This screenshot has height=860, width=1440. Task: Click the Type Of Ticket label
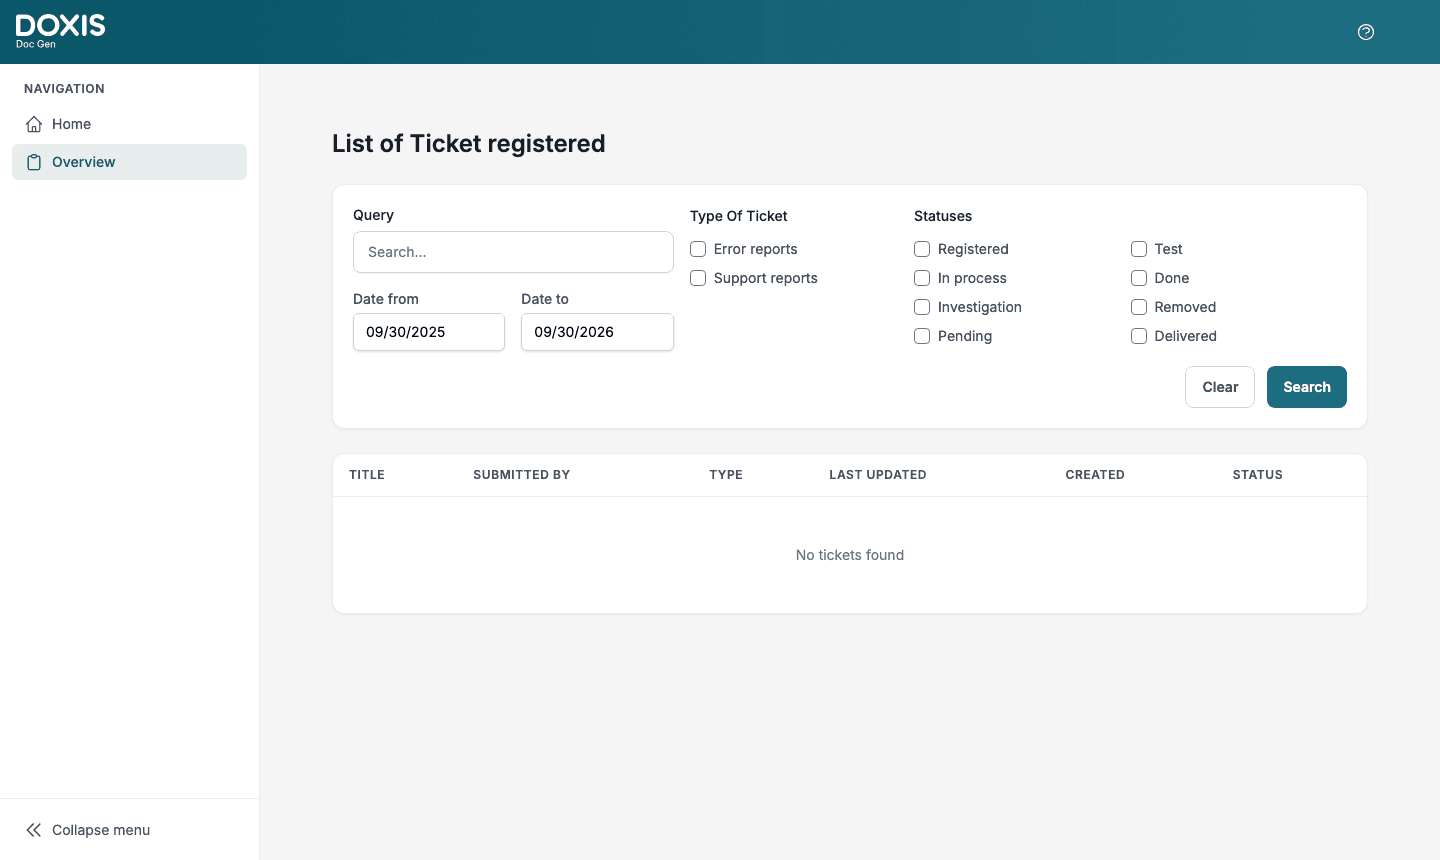tap(739, 216)
